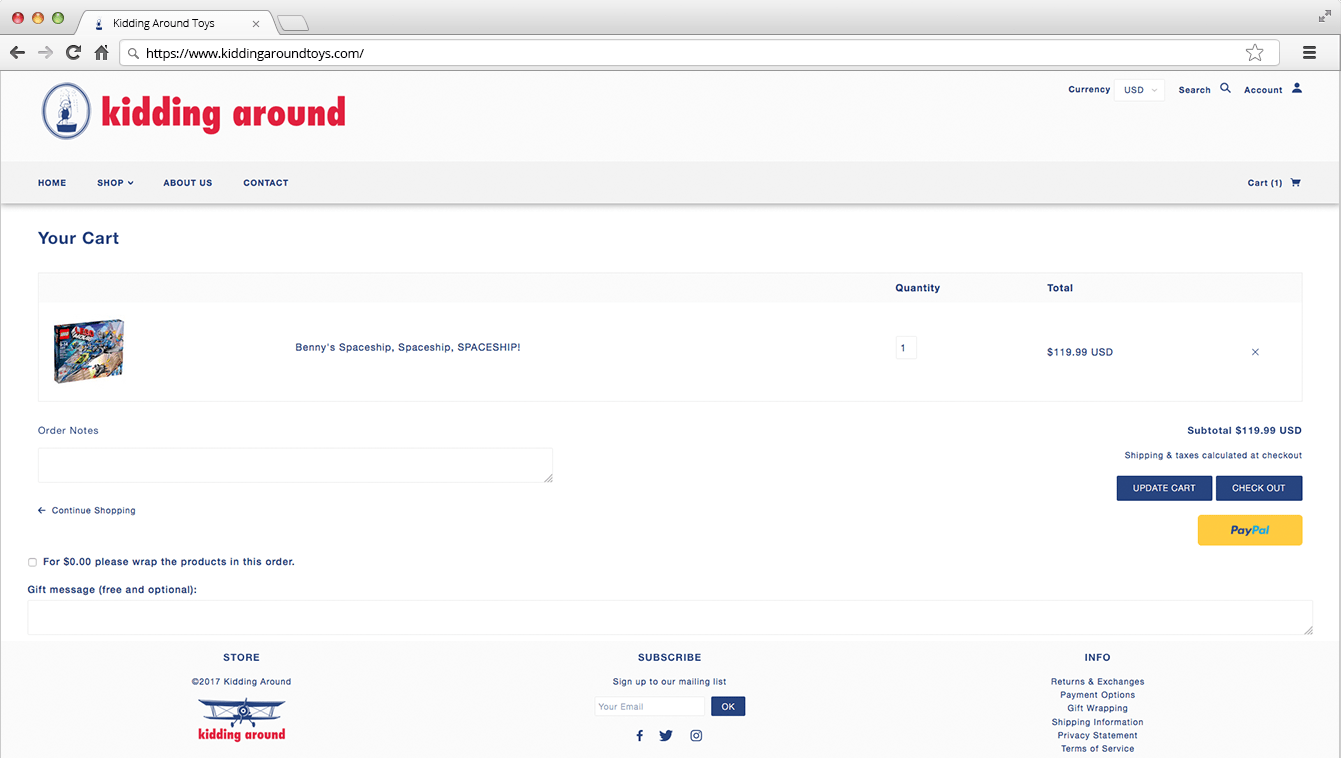This screenshot has width=1341, height=758.
Task: Click the INFO footer heading
Action: (x=1097, y=658)
